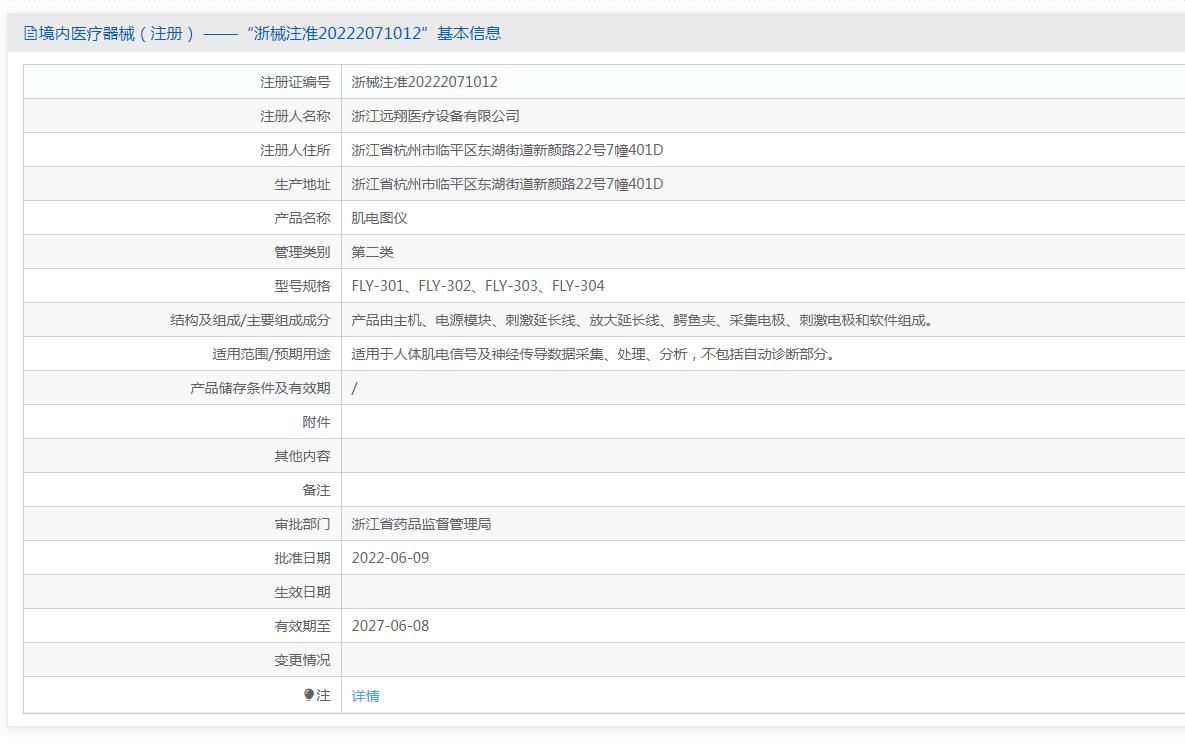The width and height of the screenshot is (1185, 755).
Task: Click the 附件 row label
Action: pyautogui.click(x=316, y=422)
